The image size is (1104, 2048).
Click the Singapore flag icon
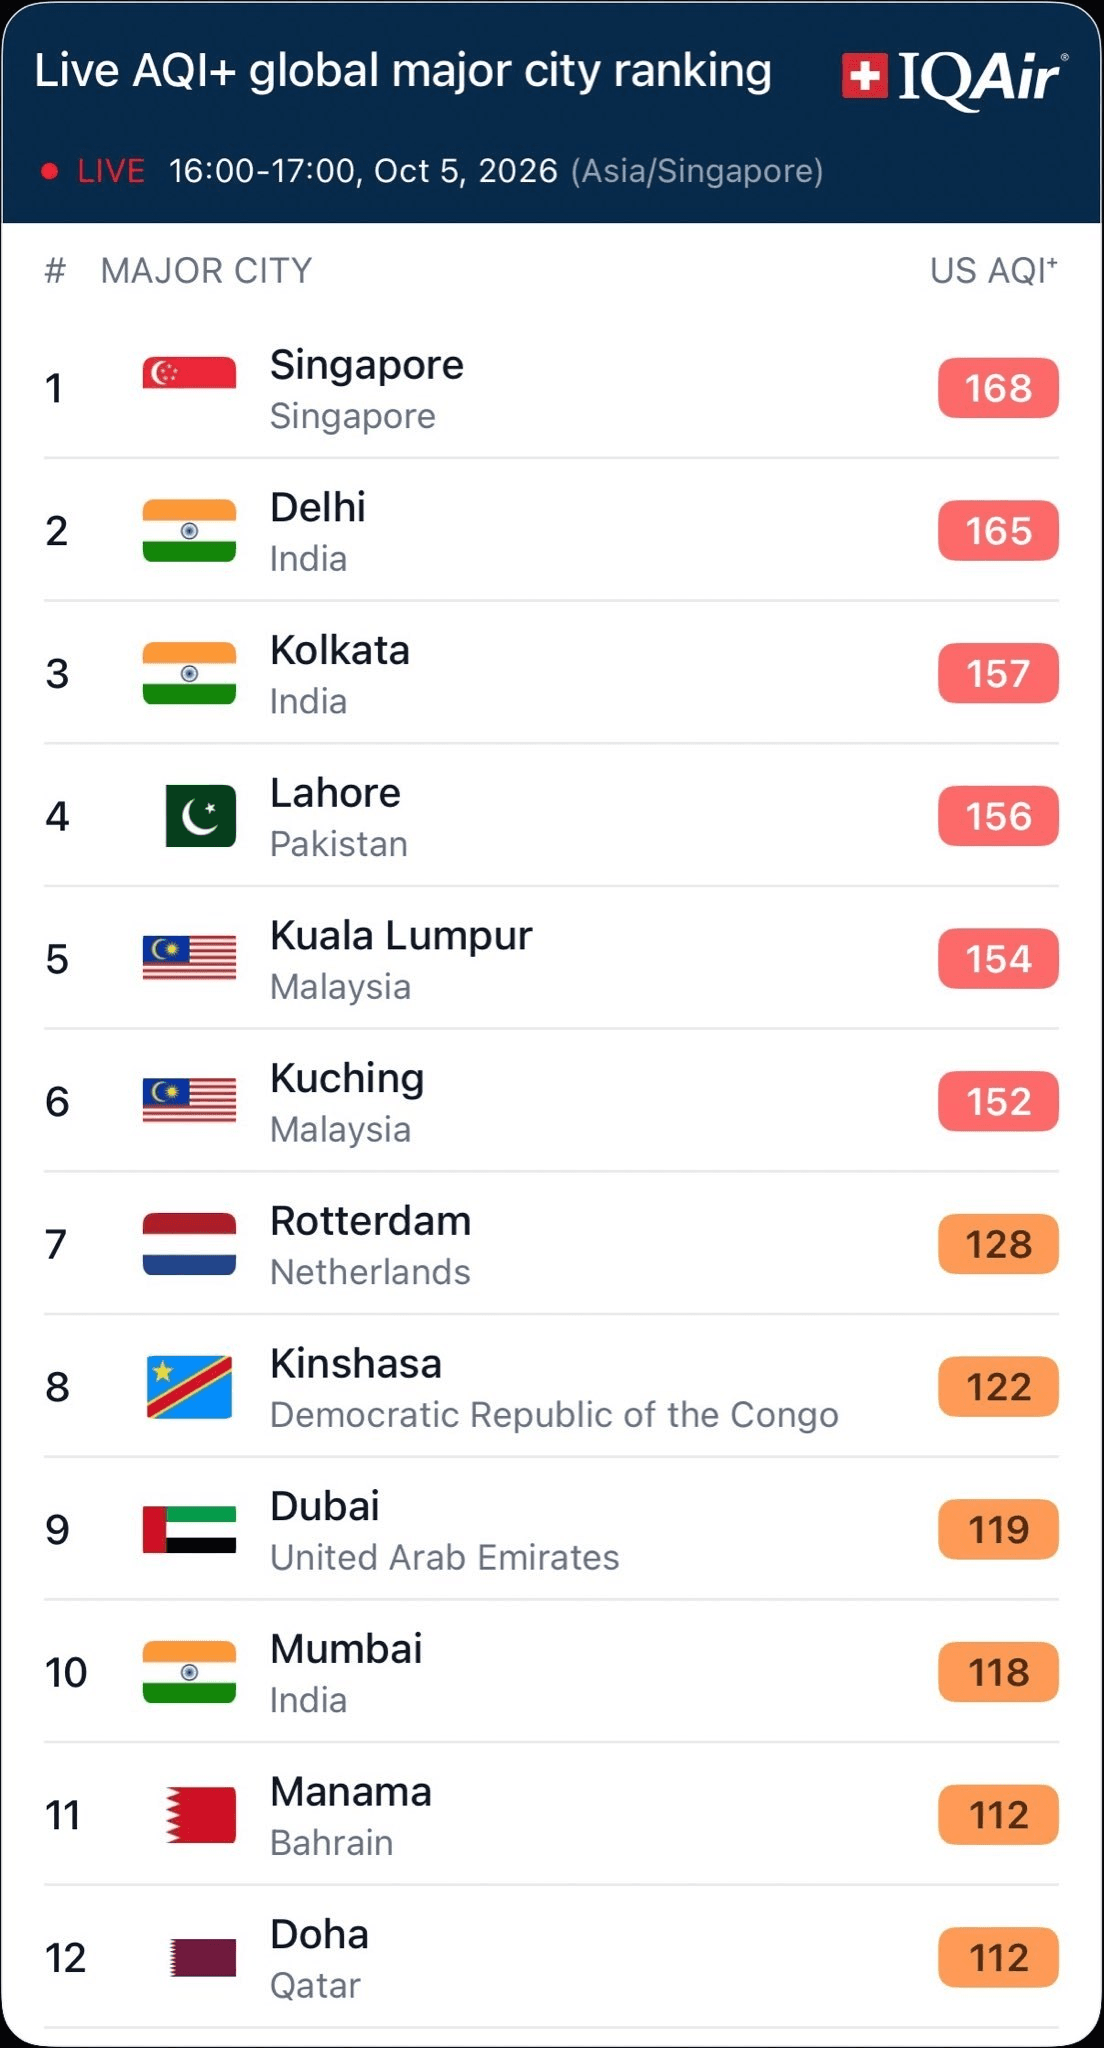click(x=189, y=373)
